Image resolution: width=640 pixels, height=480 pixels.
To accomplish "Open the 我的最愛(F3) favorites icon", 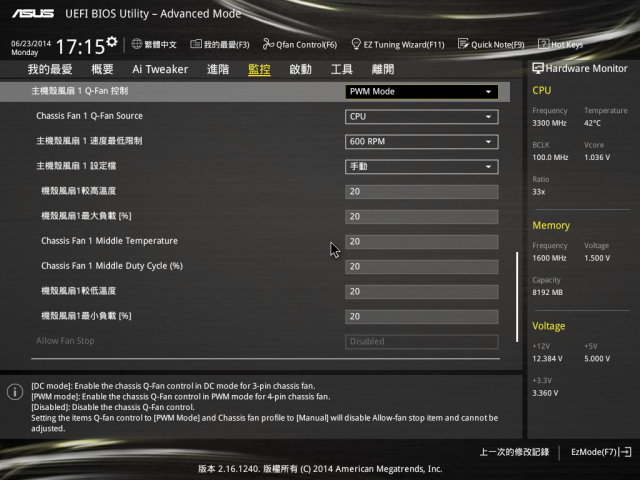I will tap(196, 44).
